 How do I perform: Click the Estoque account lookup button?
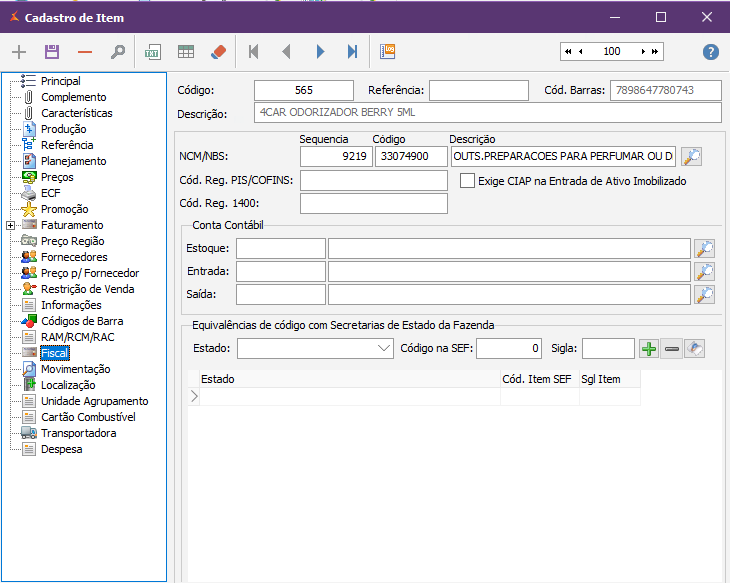click(x=705, y=248)
